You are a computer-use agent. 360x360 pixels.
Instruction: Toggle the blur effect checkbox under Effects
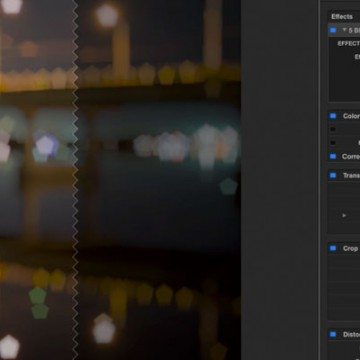pos(333,30)
